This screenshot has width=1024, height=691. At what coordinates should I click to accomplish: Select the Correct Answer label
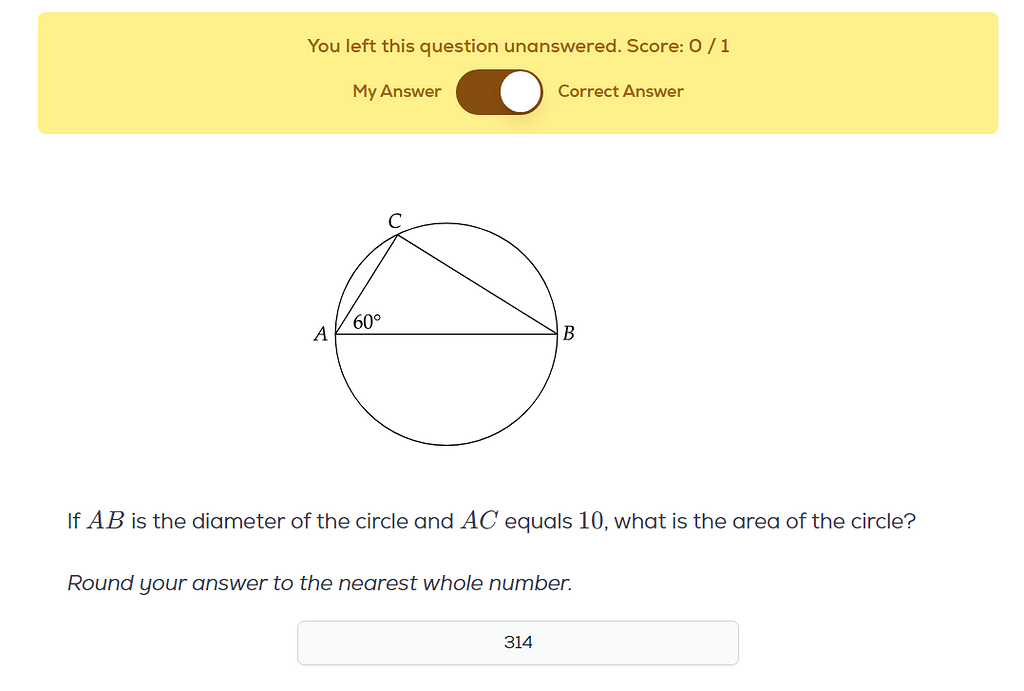click(620, 91)
